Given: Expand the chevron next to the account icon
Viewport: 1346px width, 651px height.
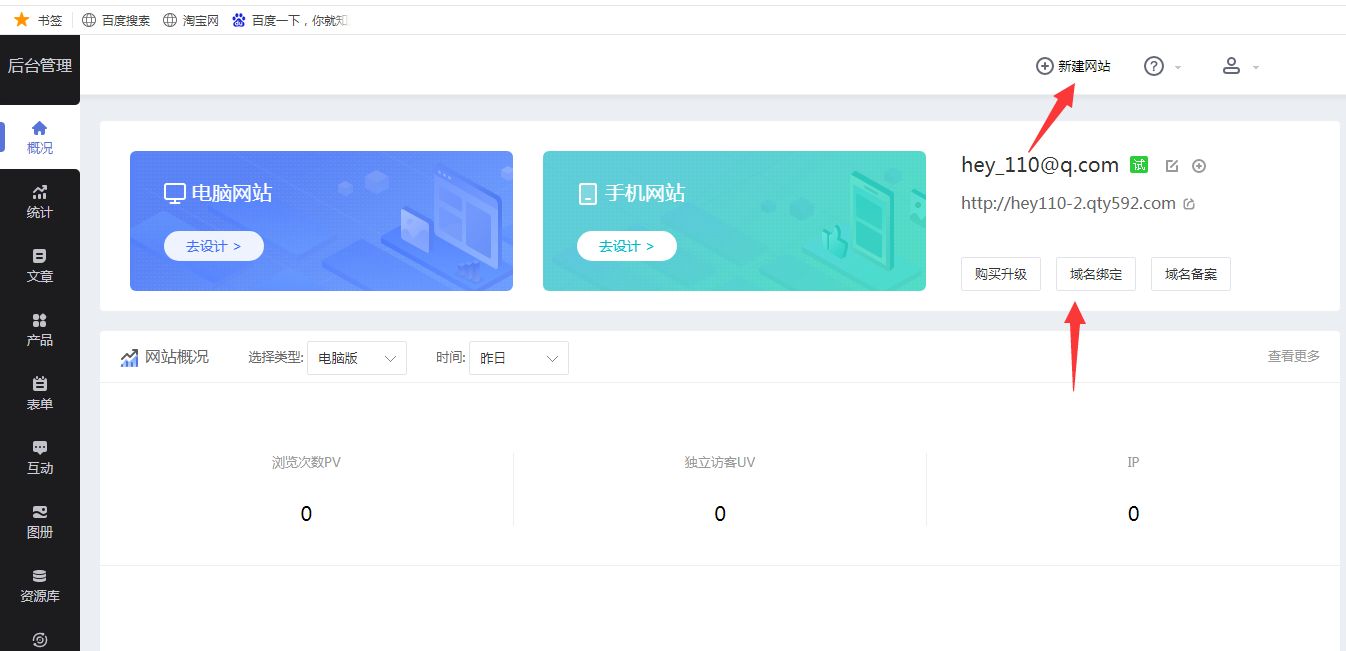Looking at the screenshot, I should [x=1256, y=65].
